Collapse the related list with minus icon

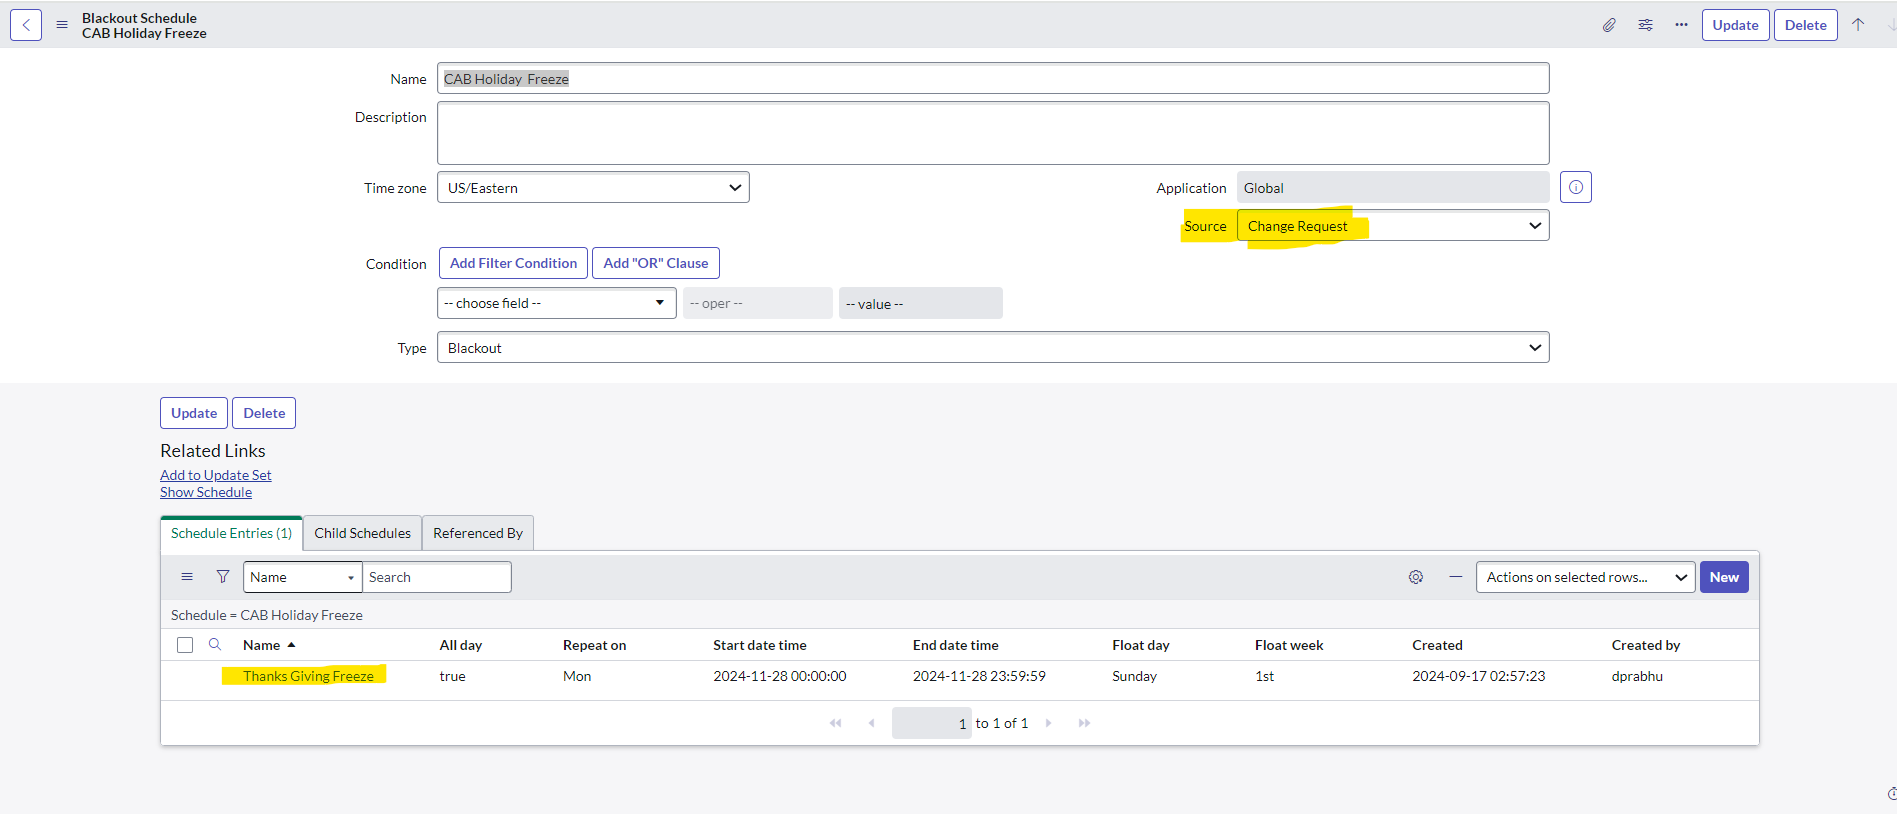point(1456,577)
